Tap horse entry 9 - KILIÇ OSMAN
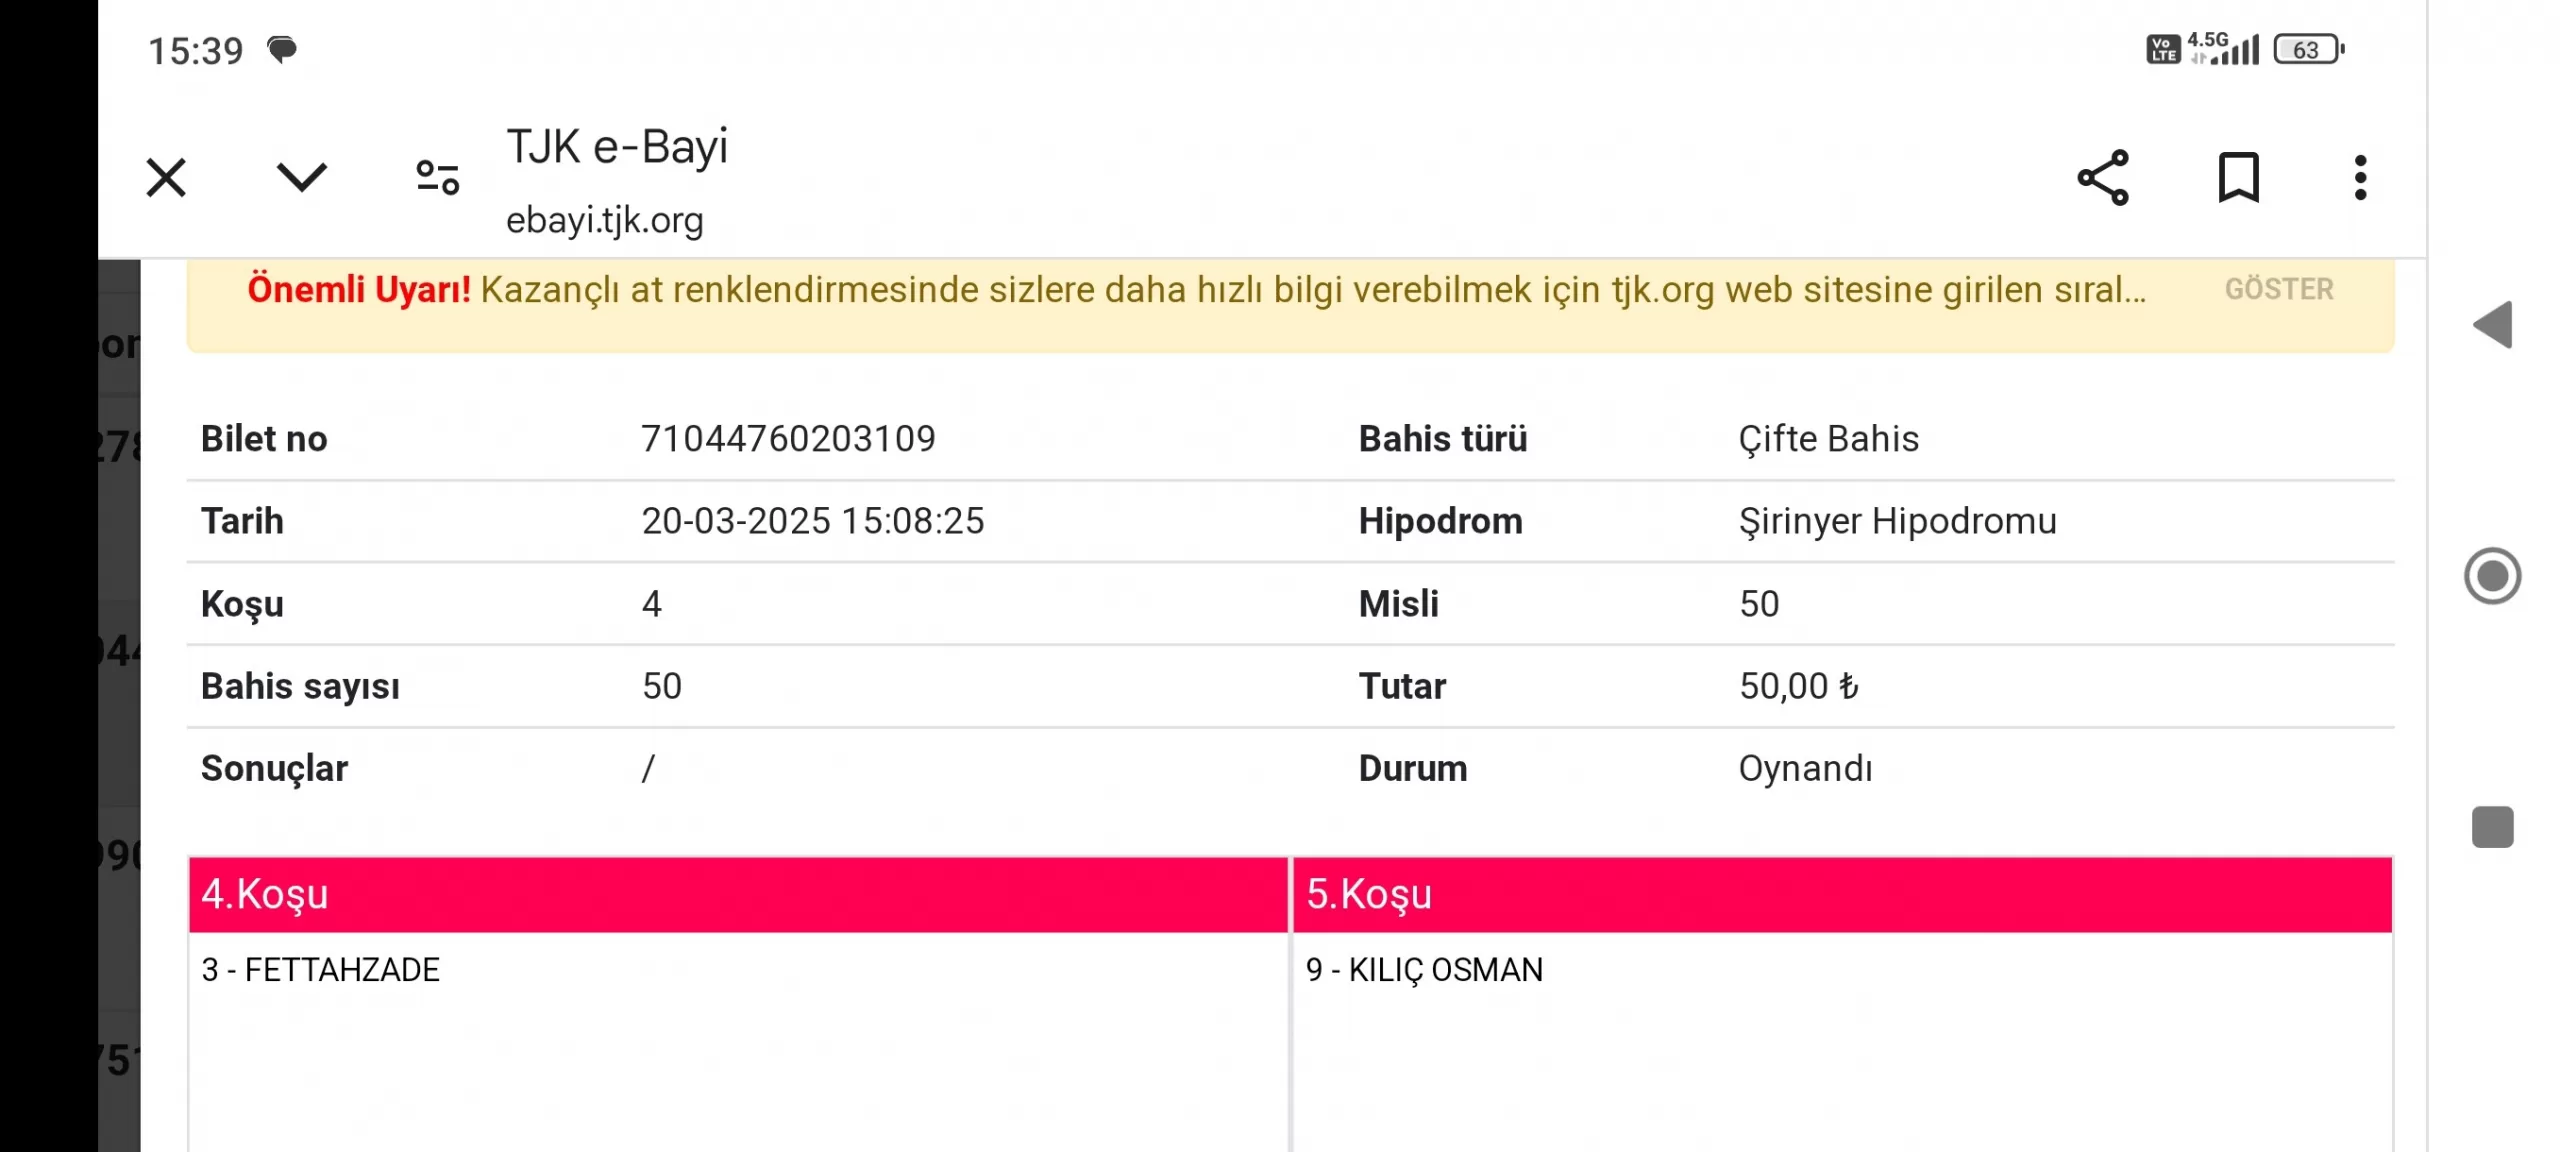 click(1424, 970)
